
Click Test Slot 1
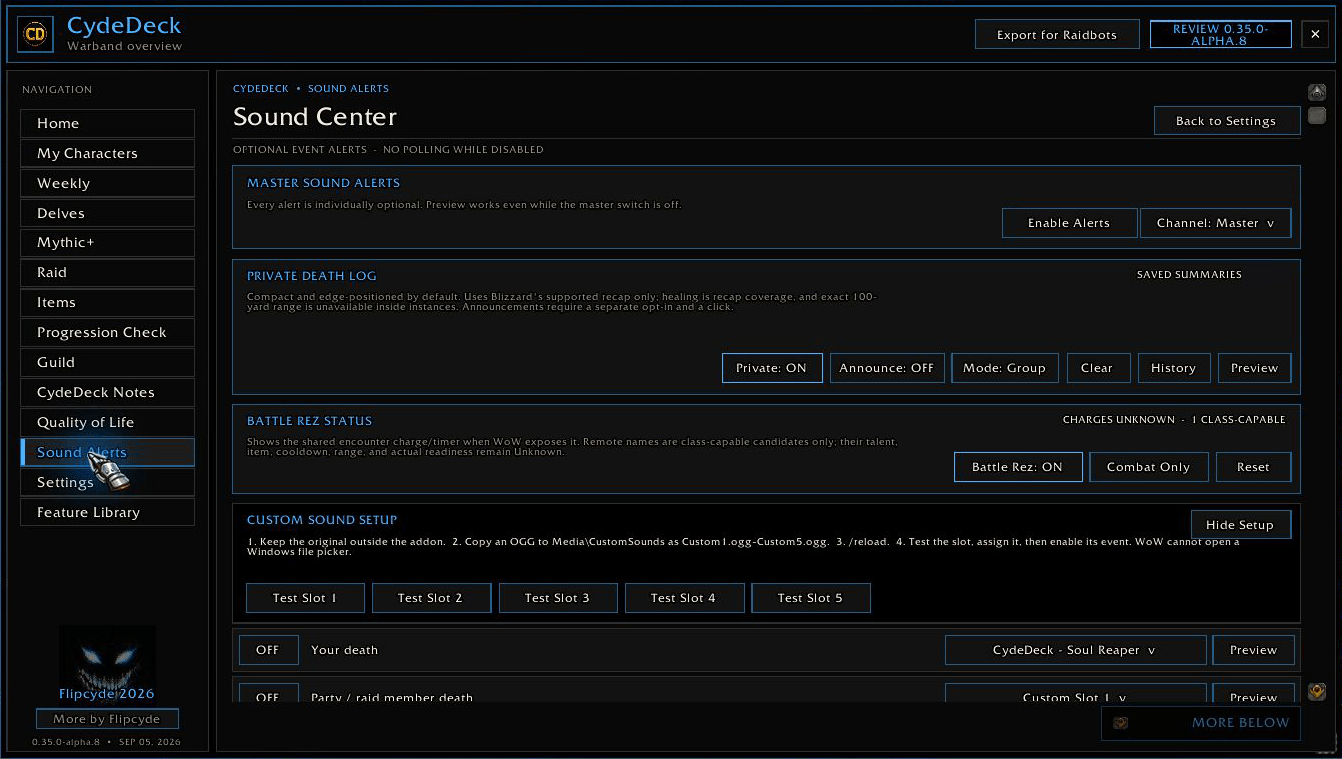coord(305,598)
